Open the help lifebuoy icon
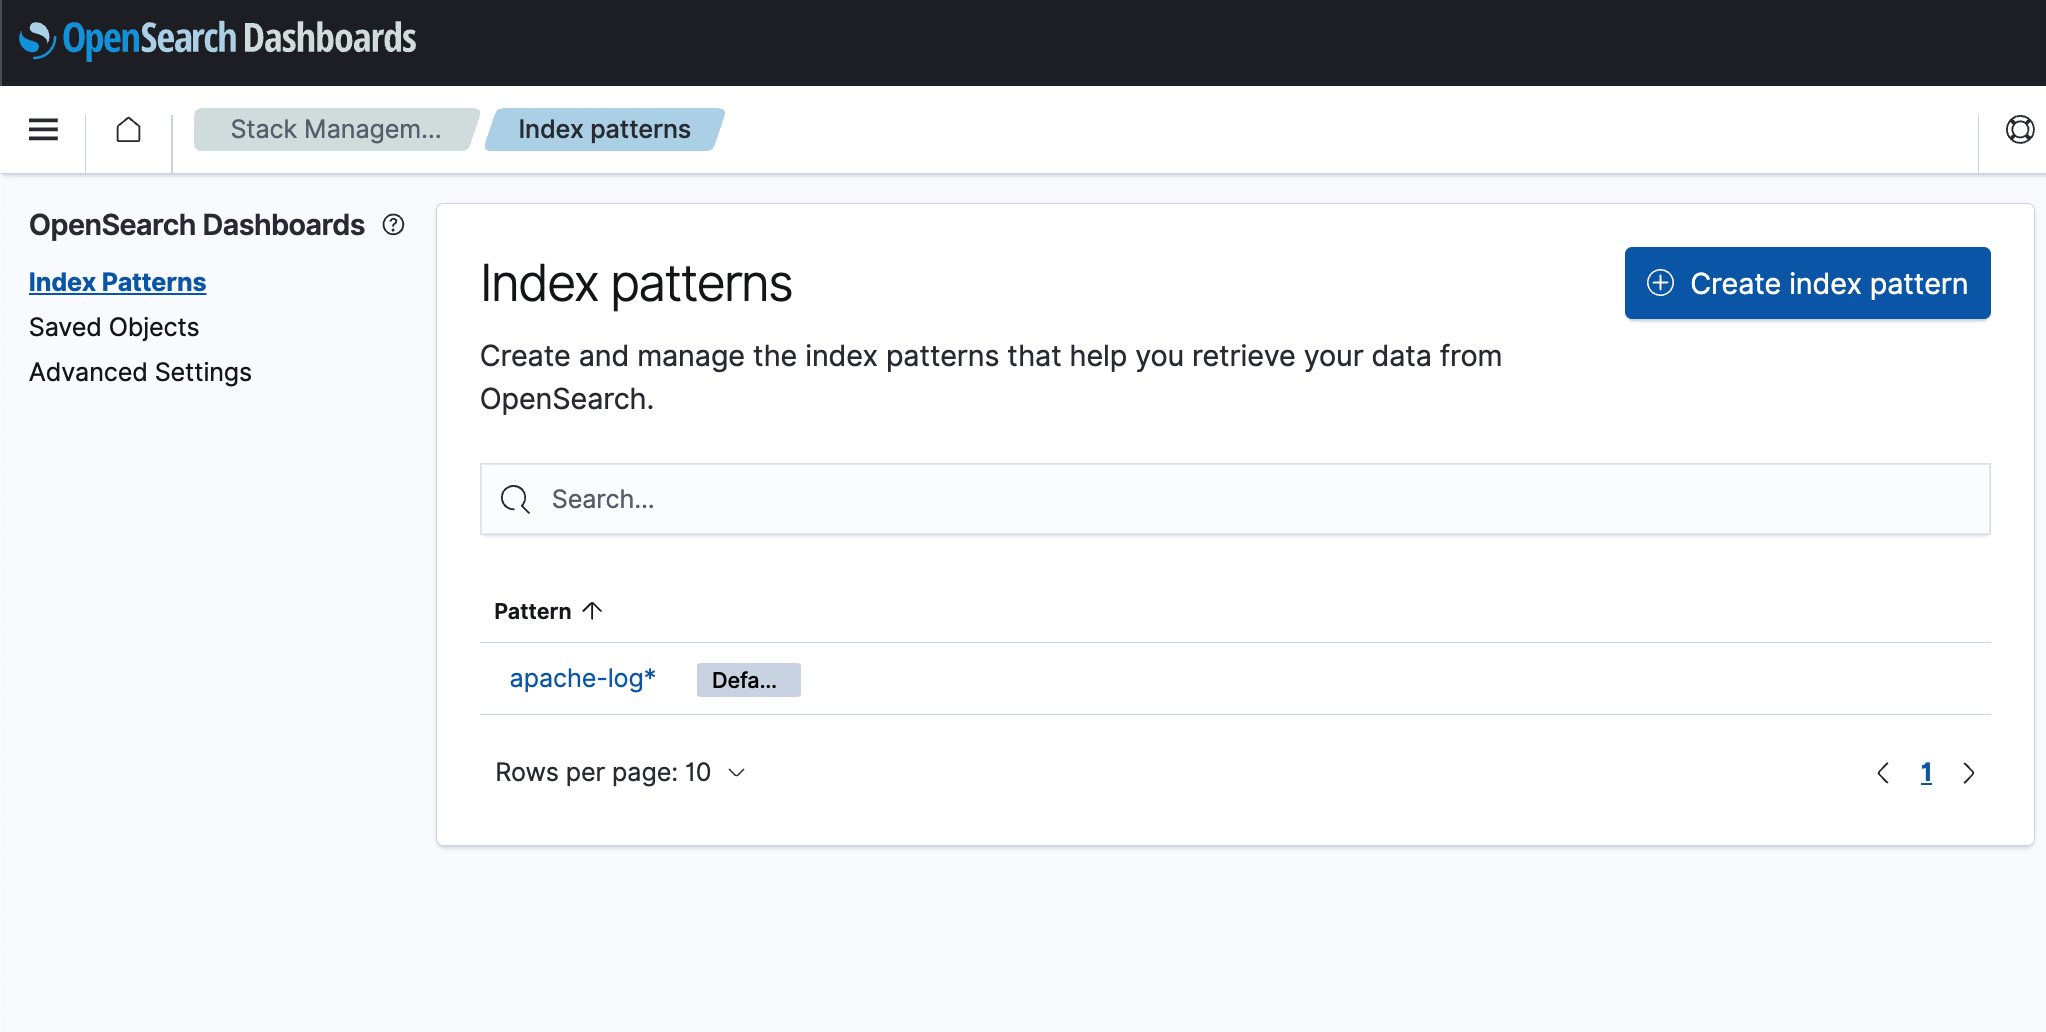This screenshot has width=2046, height=1032. pos(2019,130)
